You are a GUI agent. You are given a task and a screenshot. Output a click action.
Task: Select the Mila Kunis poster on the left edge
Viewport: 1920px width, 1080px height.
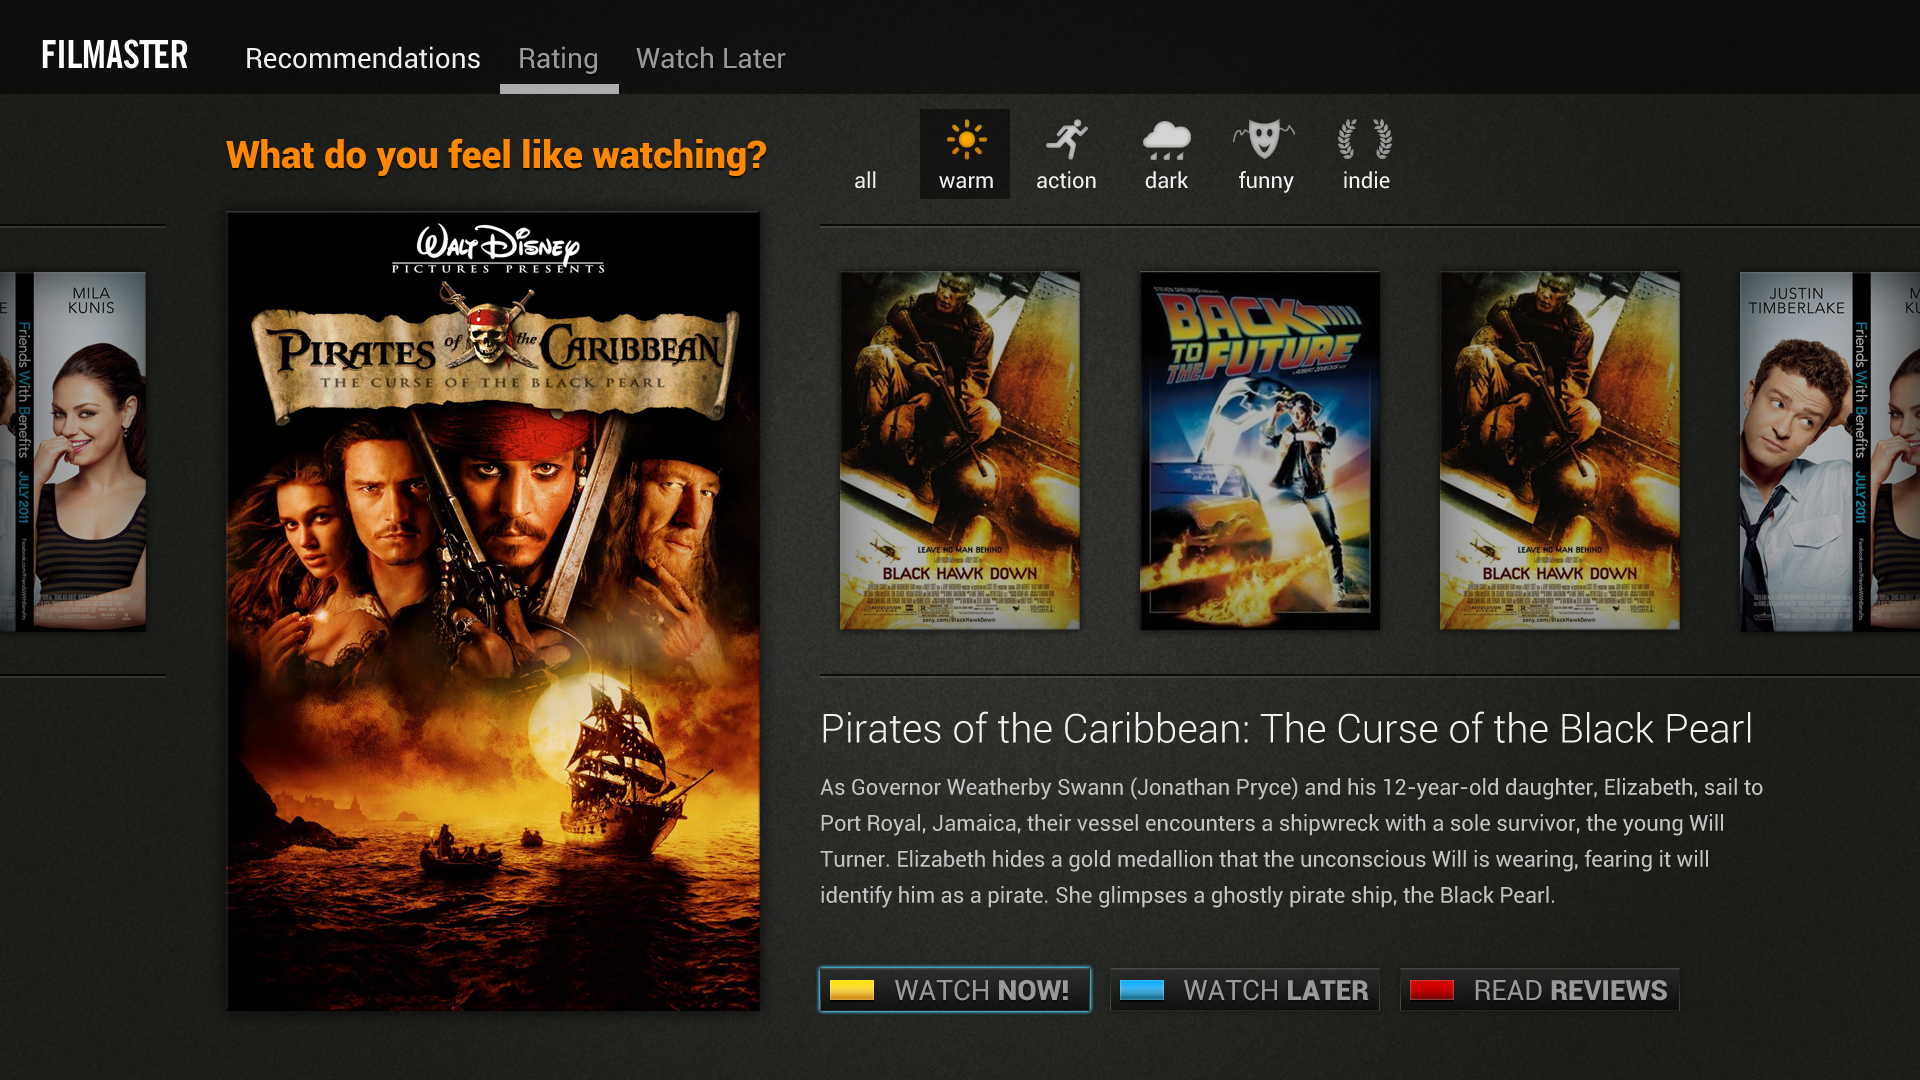pyautogui.click(x=73, y=451)
